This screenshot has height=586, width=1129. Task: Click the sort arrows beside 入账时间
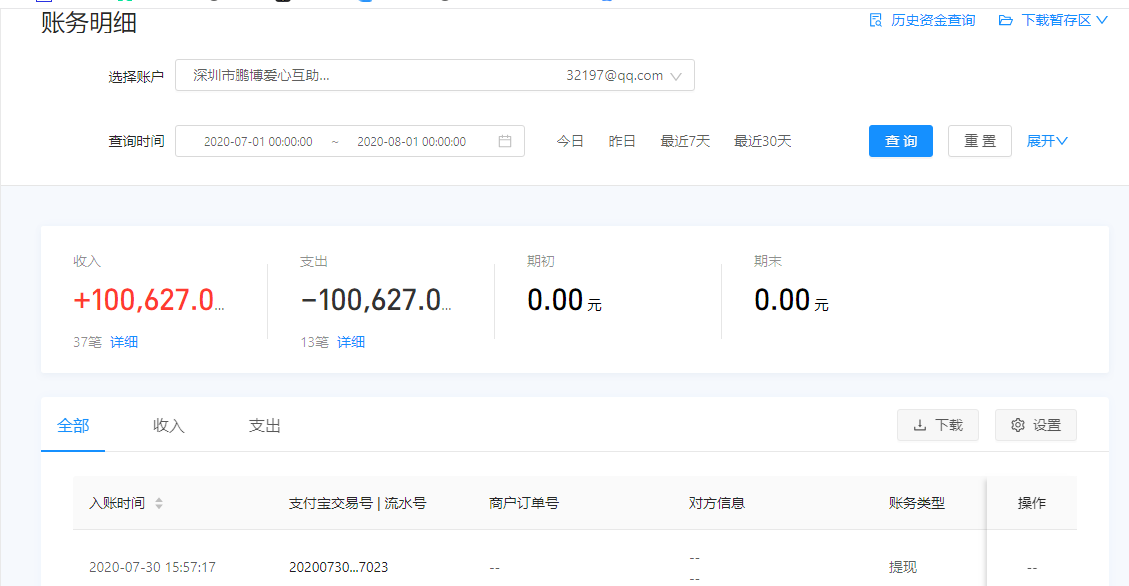159,503
